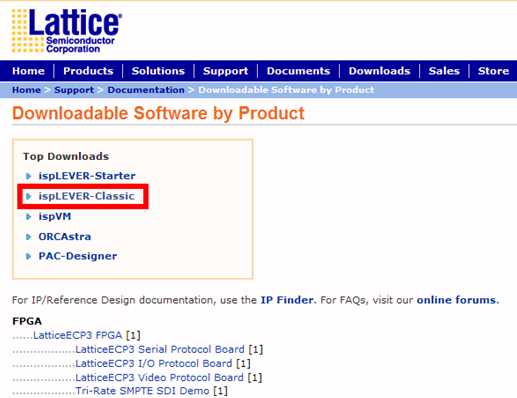This screenshot has height=398, width=517.
Task: Open the Support menu
Action: click(x=226, y=71)
